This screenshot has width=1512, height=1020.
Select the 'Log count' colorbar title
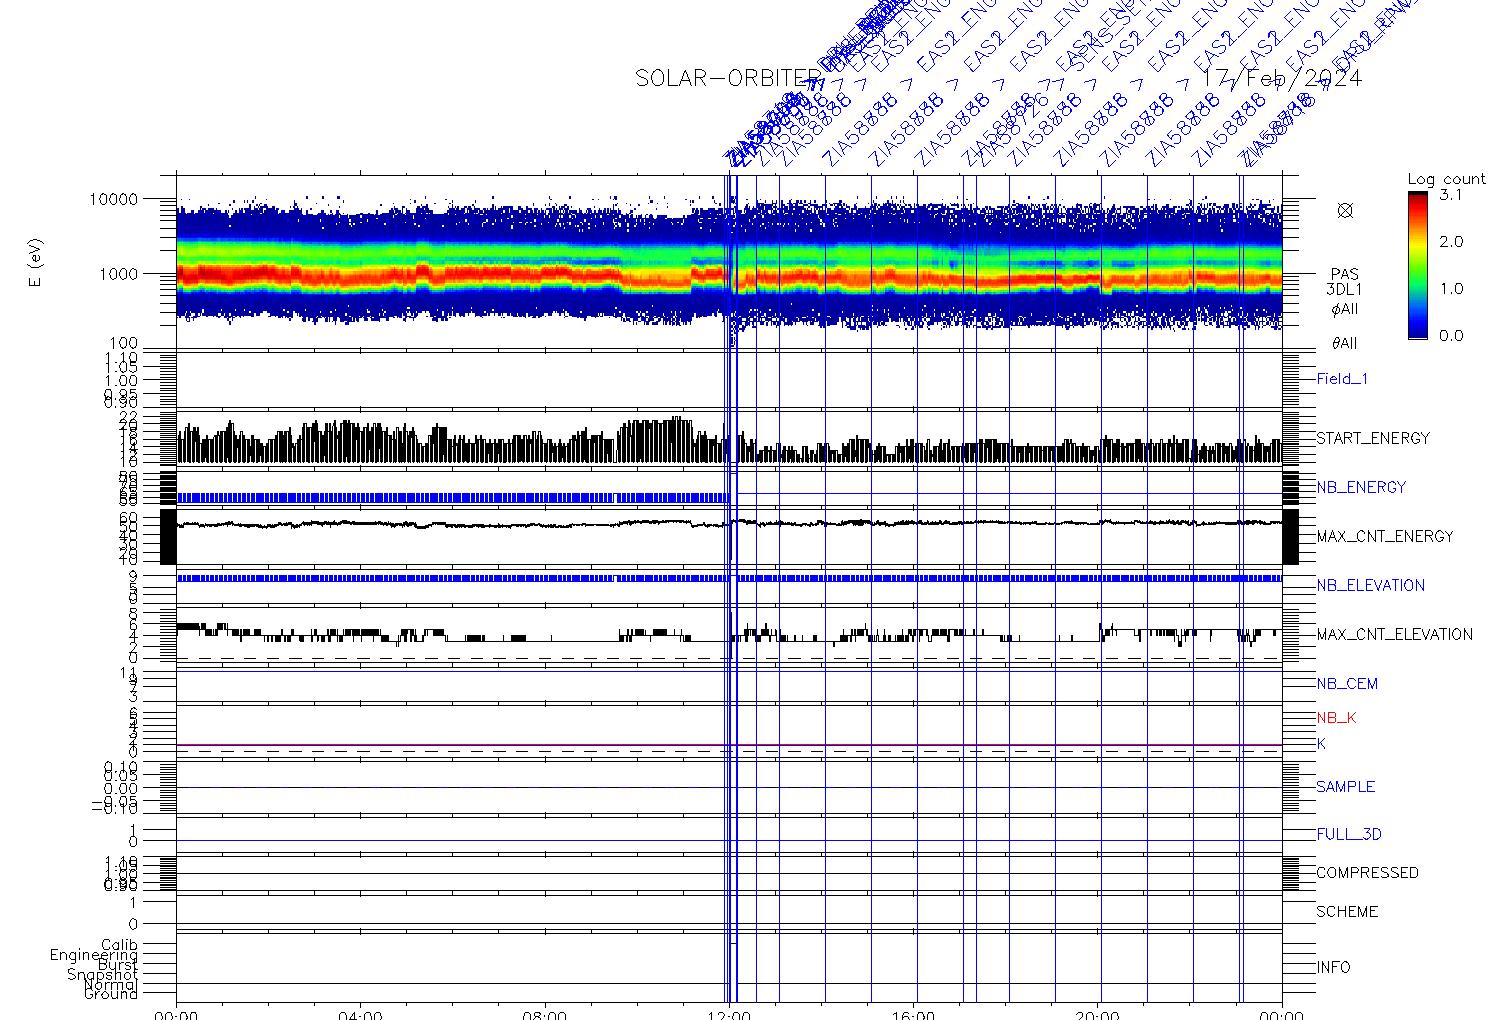(x=1446, y=179)
